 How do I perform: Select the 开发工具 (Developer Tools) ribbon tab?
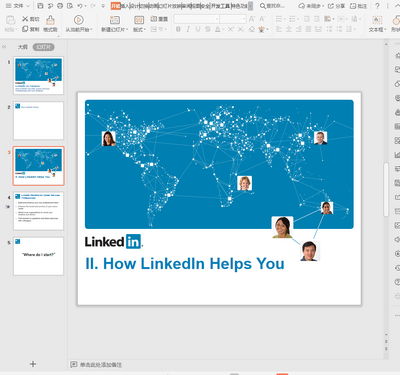click(220, 6)
